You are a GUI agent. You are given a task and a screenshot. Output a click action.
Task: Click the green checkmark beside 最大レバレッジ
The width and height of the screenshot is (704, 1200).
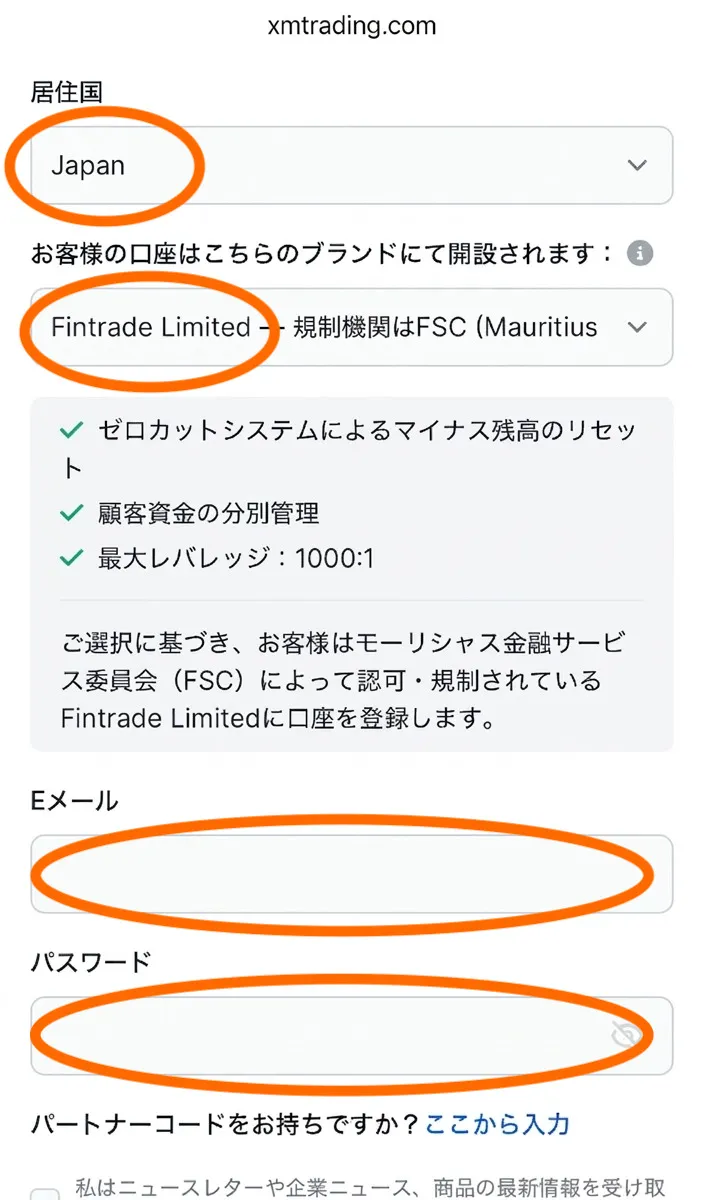pos(71,558)
